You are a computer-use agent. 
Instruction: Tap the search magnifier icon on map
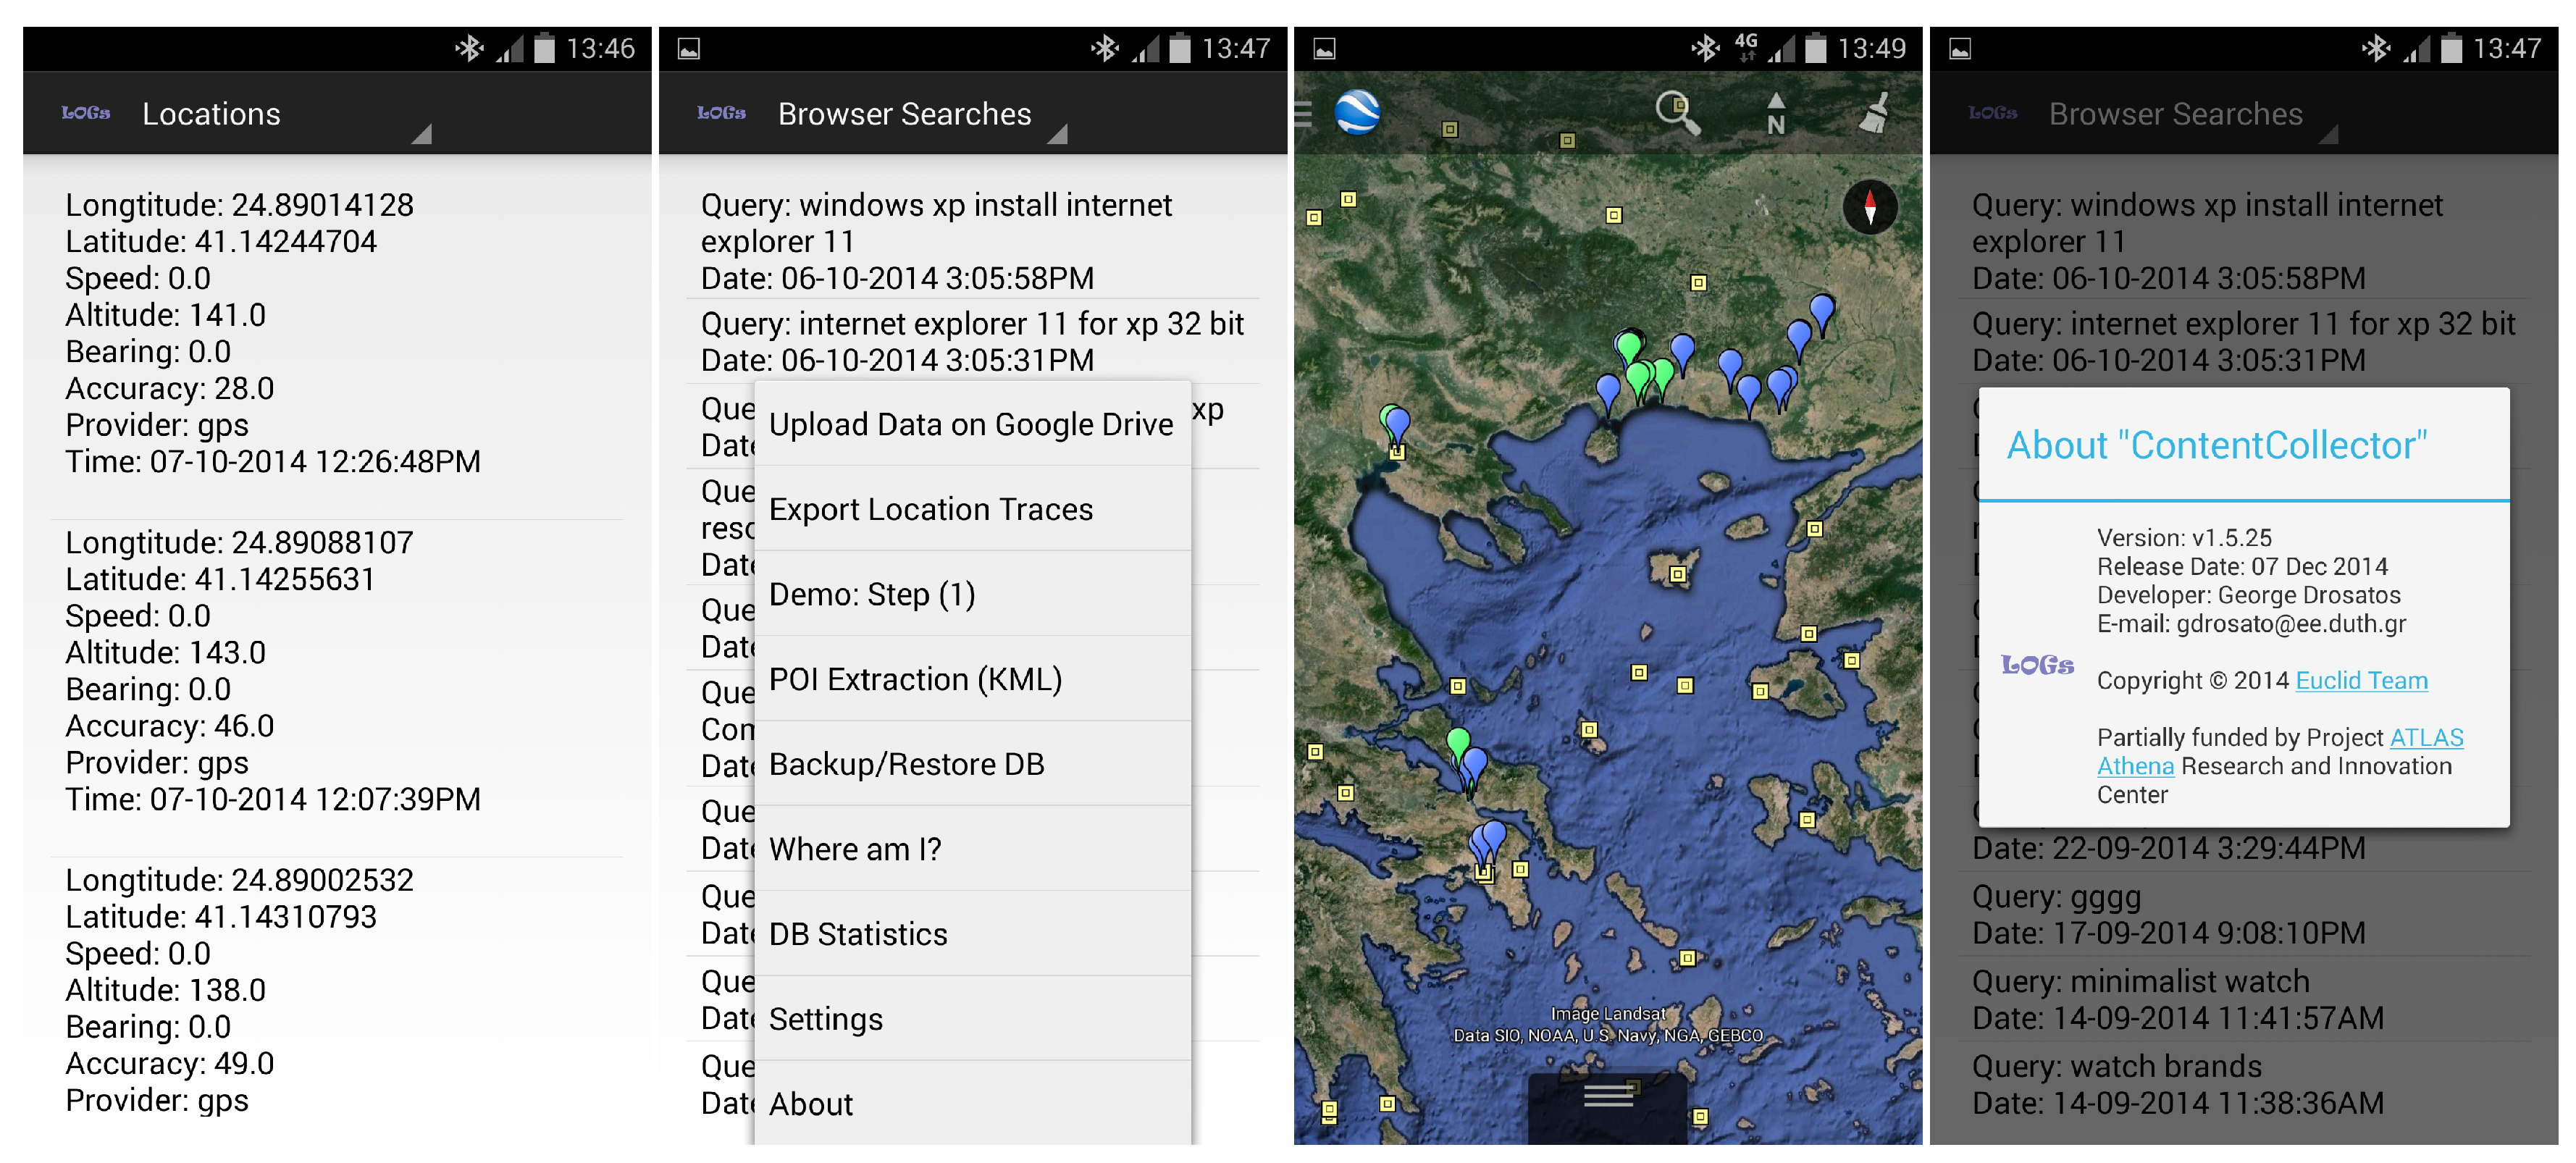(x=1676, y=112)
